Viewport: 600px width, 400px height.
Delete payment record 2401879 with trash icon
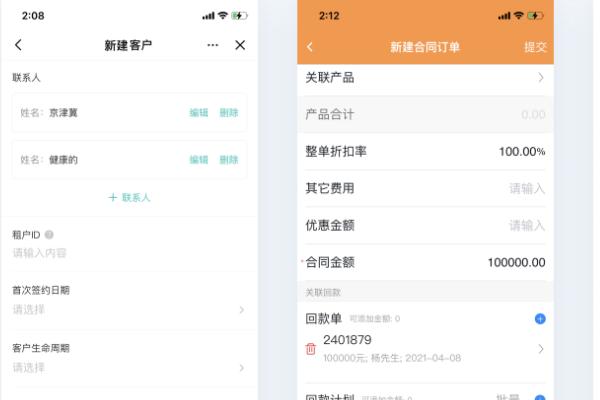[x=311, y=349]
